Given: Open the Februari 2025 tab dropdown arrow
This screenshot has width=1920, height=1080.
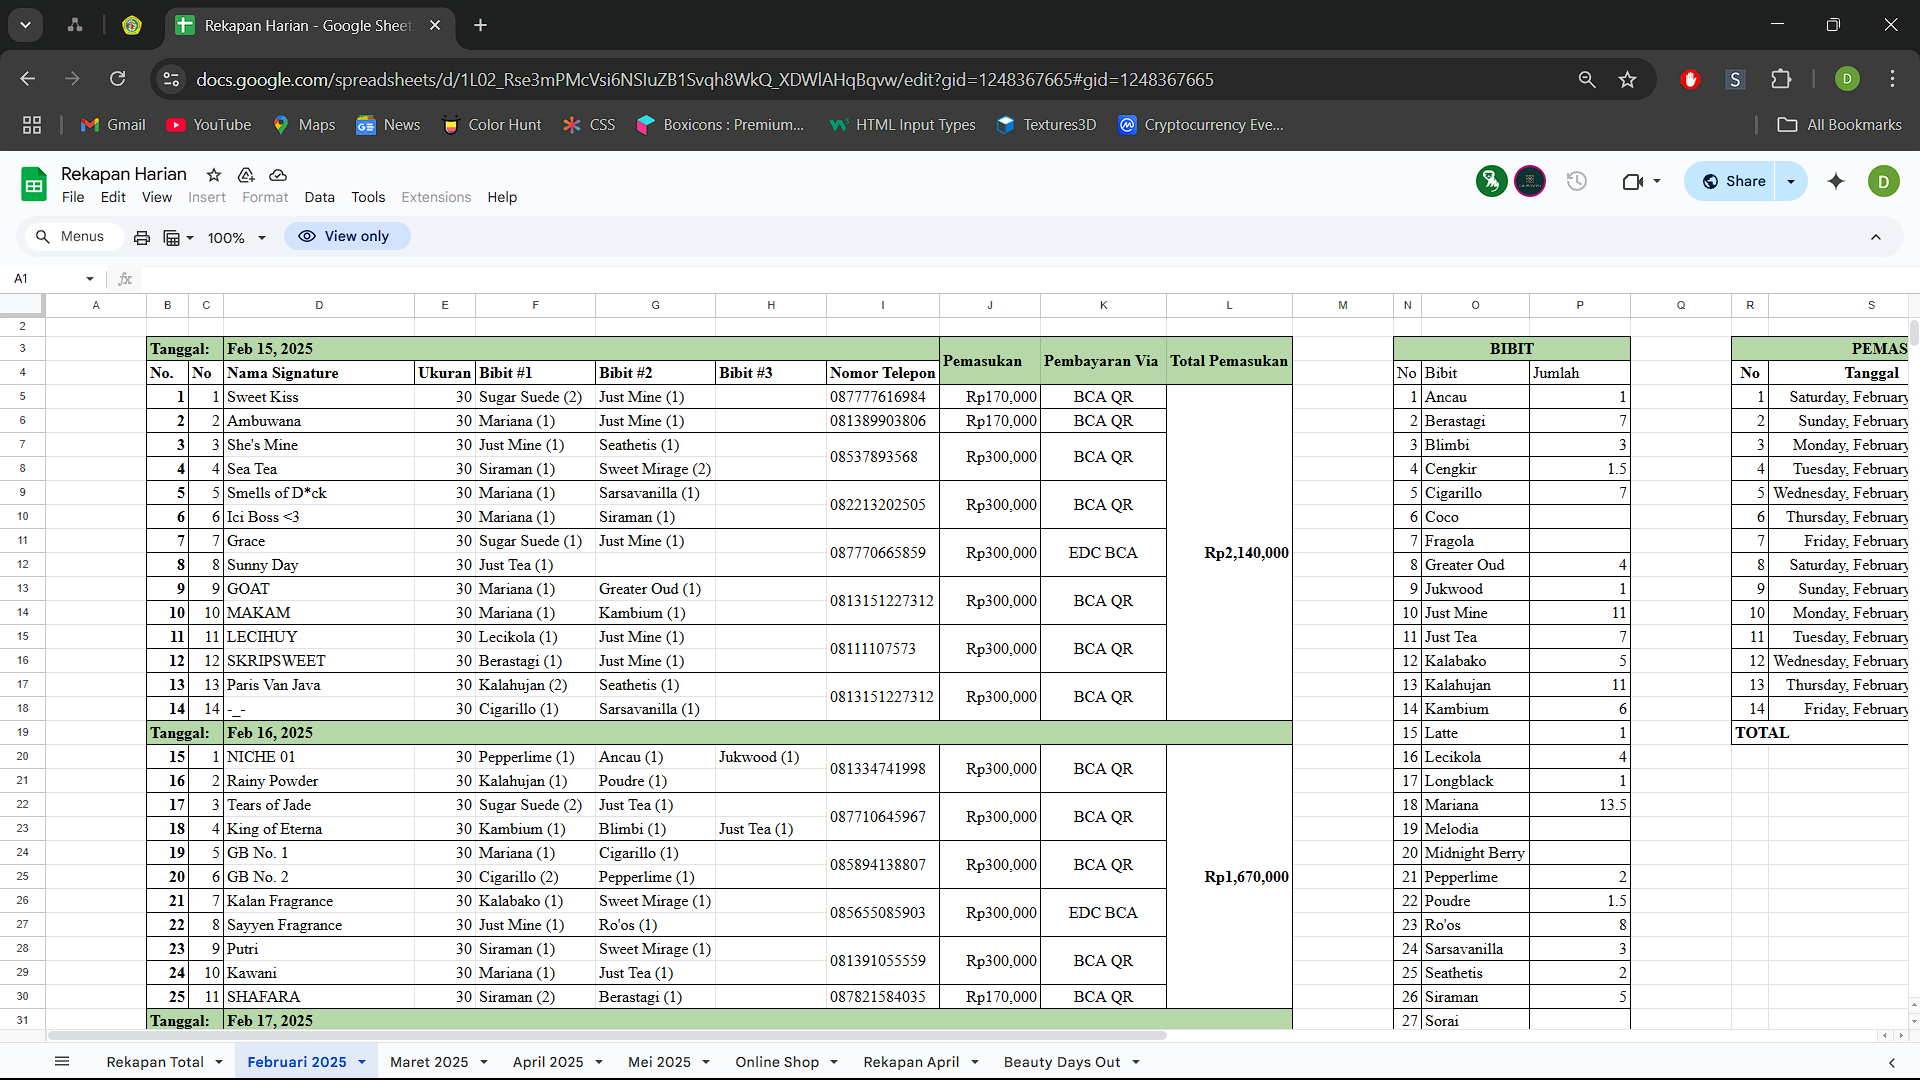Looking at the screenshot, I should 362,1062.
